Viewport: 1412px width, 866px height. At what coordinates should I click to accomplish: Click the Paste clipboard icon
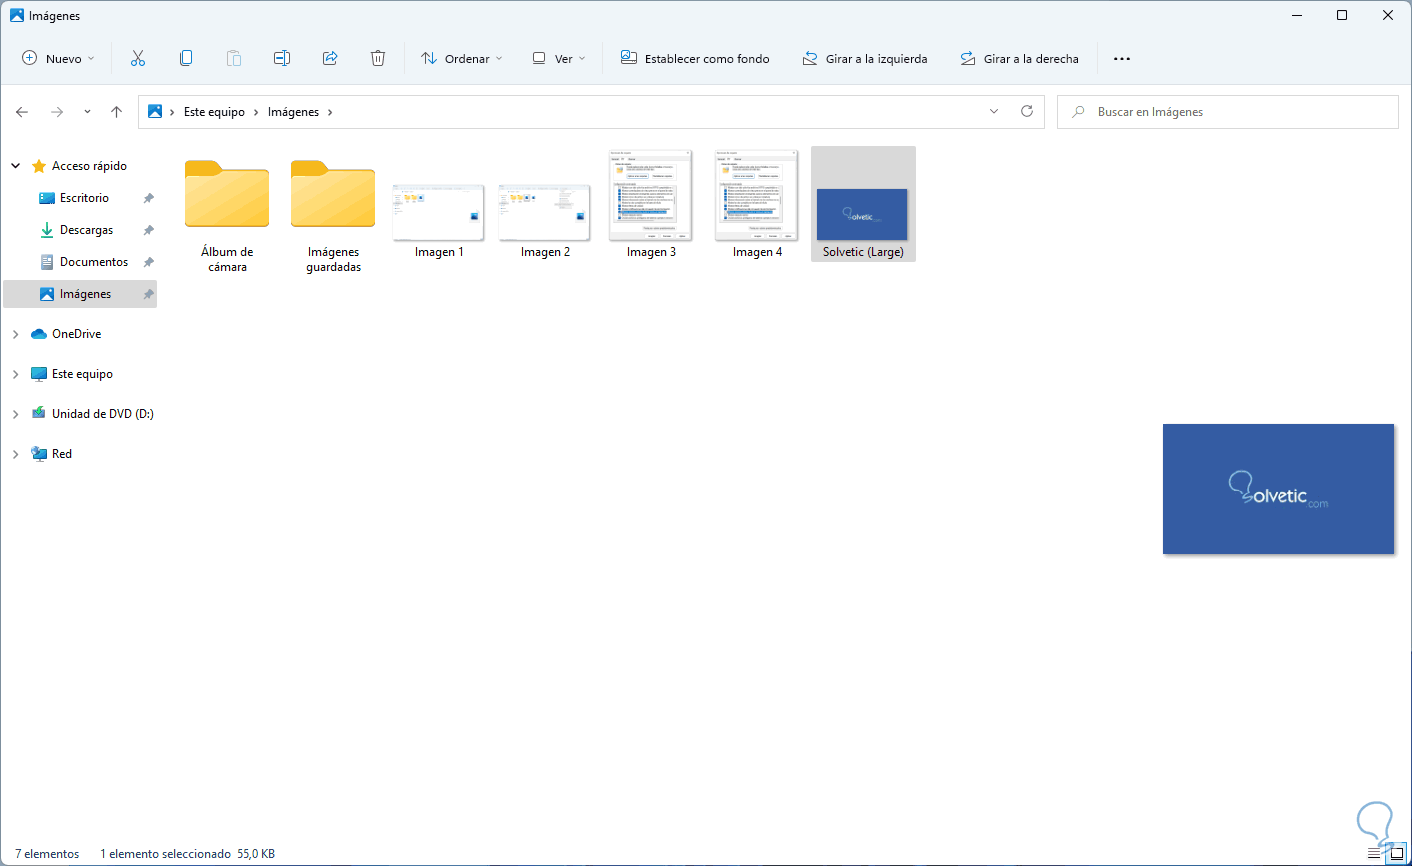pyautogui.click(x=234, y=58)
